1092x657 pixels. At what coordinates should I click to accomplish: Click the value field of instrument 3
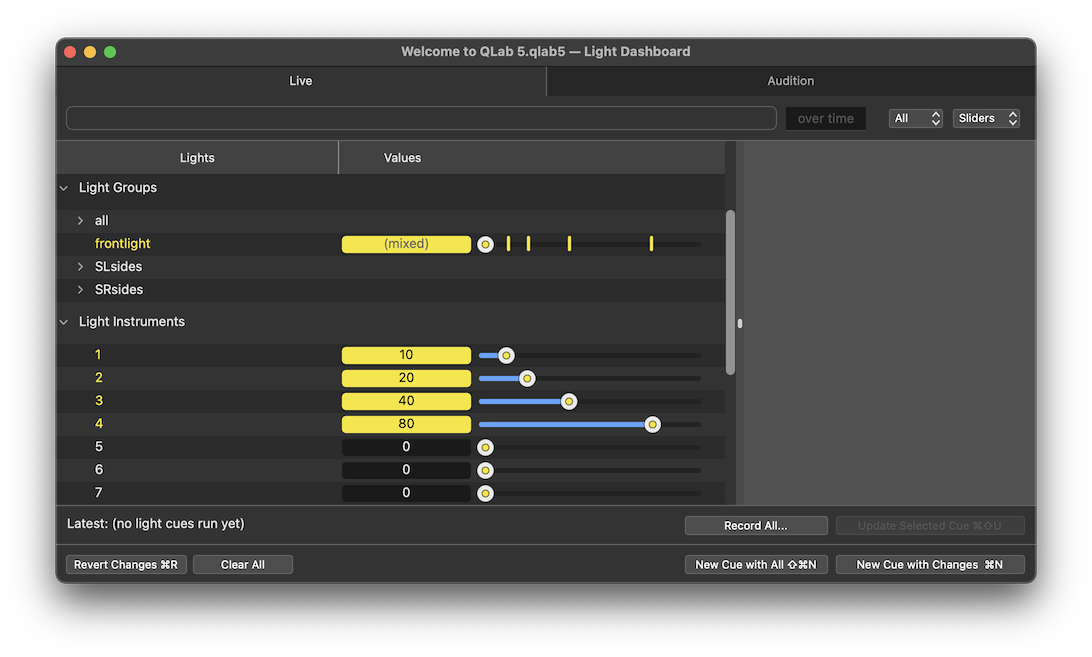(406, 401)
